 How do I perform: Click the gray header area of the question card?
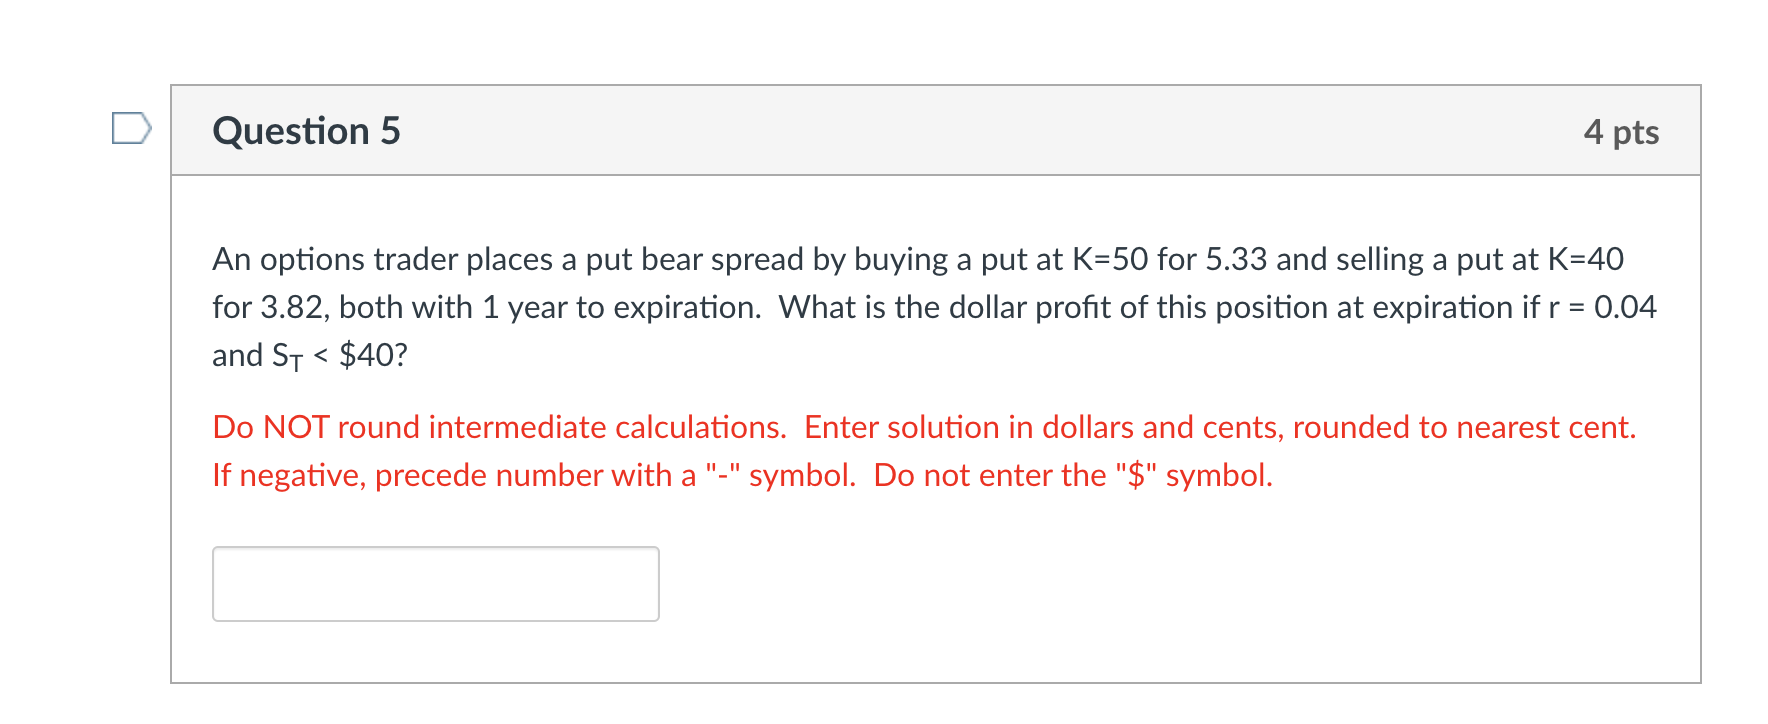[900, 130]
